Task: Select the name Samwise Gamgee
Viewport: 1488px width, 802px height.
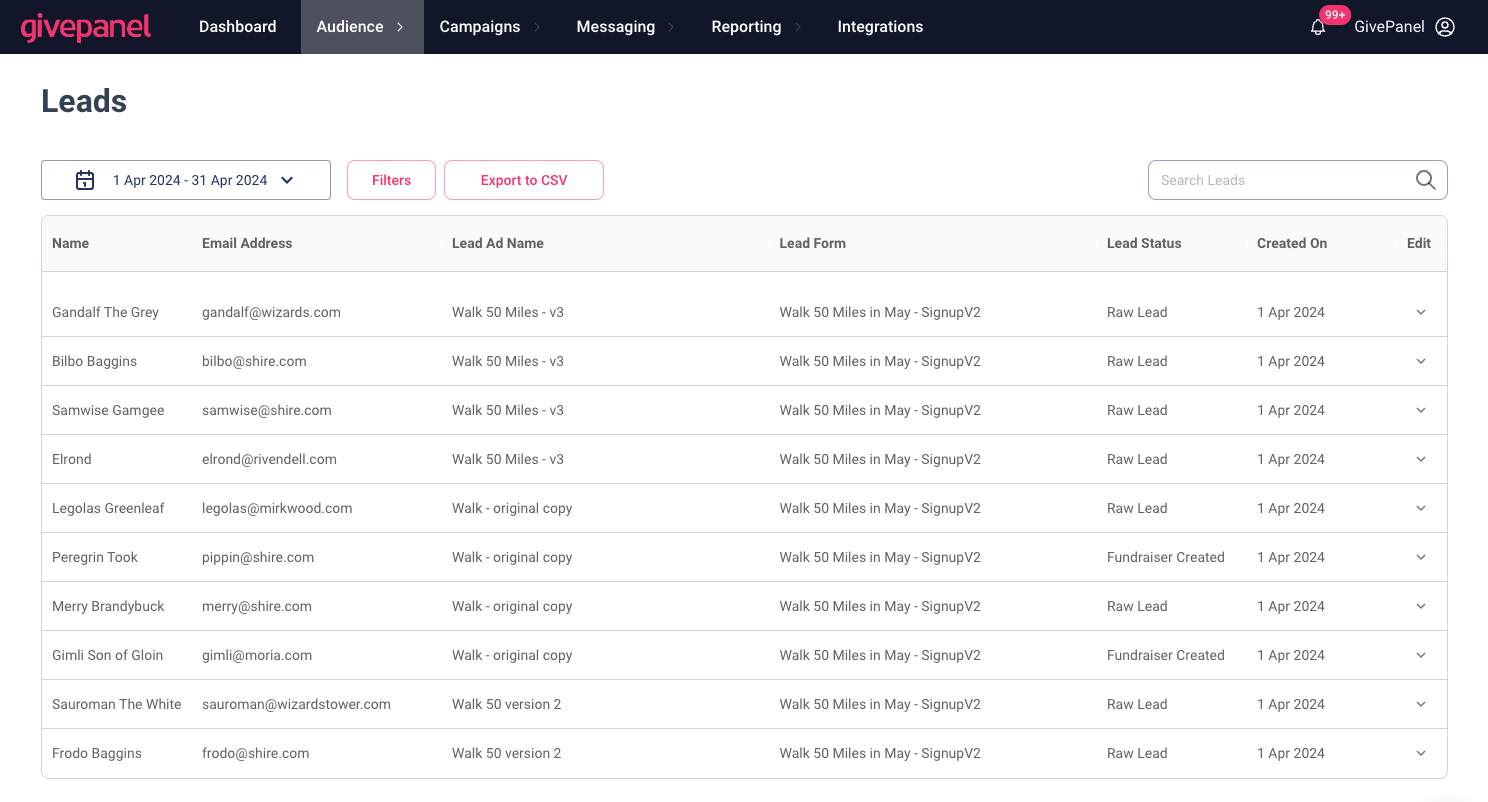Action: [108, 410]
